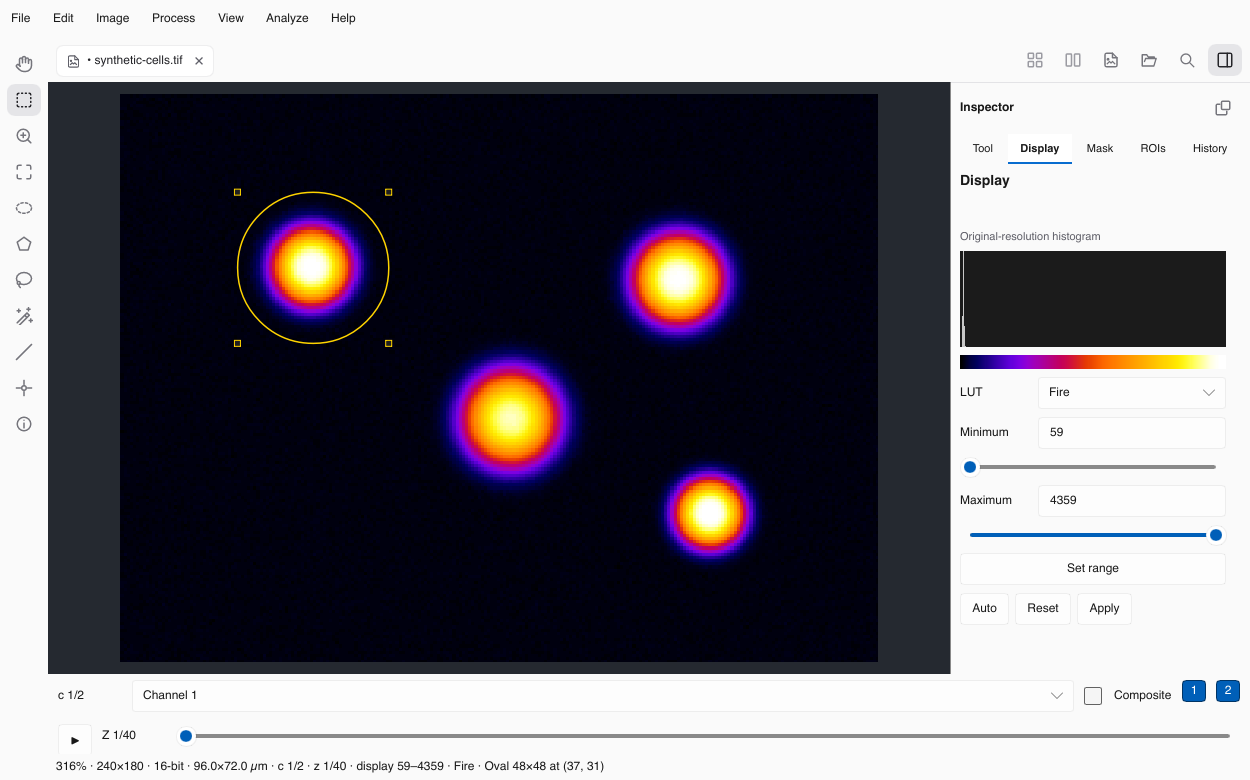Click the top-left handle of oval selection
Image resolution: width=1250 pixels, height=780 pixels.
click(x=237, y=192)
